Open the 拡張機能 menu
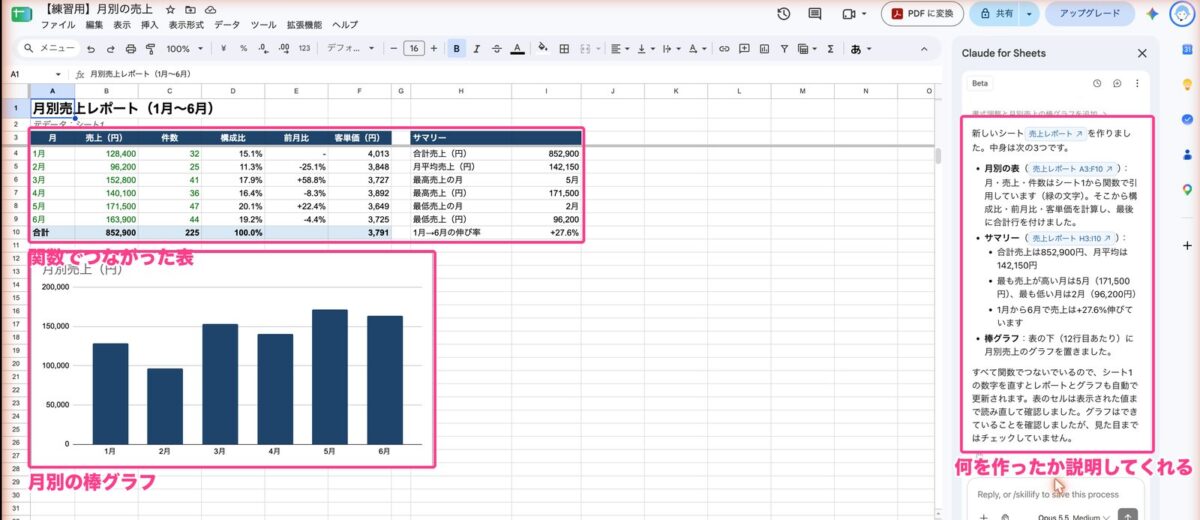 point(304,24)
